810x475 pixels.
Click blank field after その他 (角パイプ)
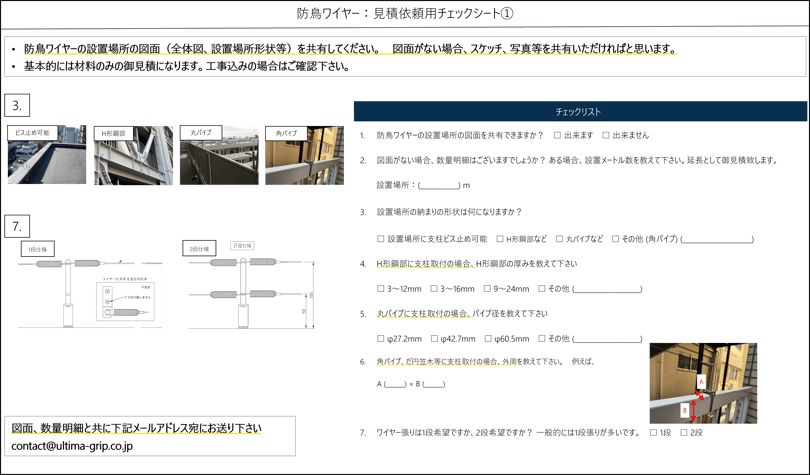717,239
